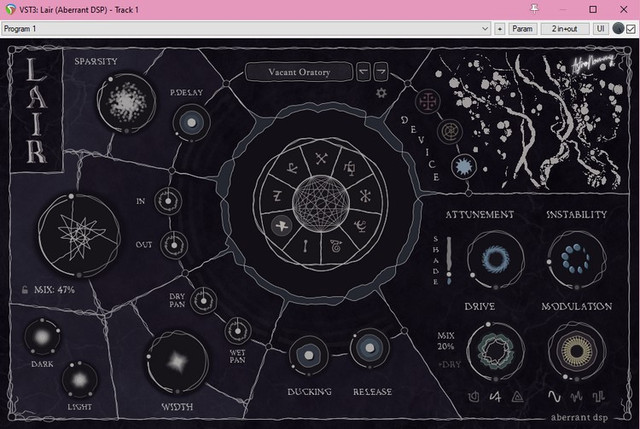
Task: Click the woven sphere at the wheel center
Action: tap(321, 204)
